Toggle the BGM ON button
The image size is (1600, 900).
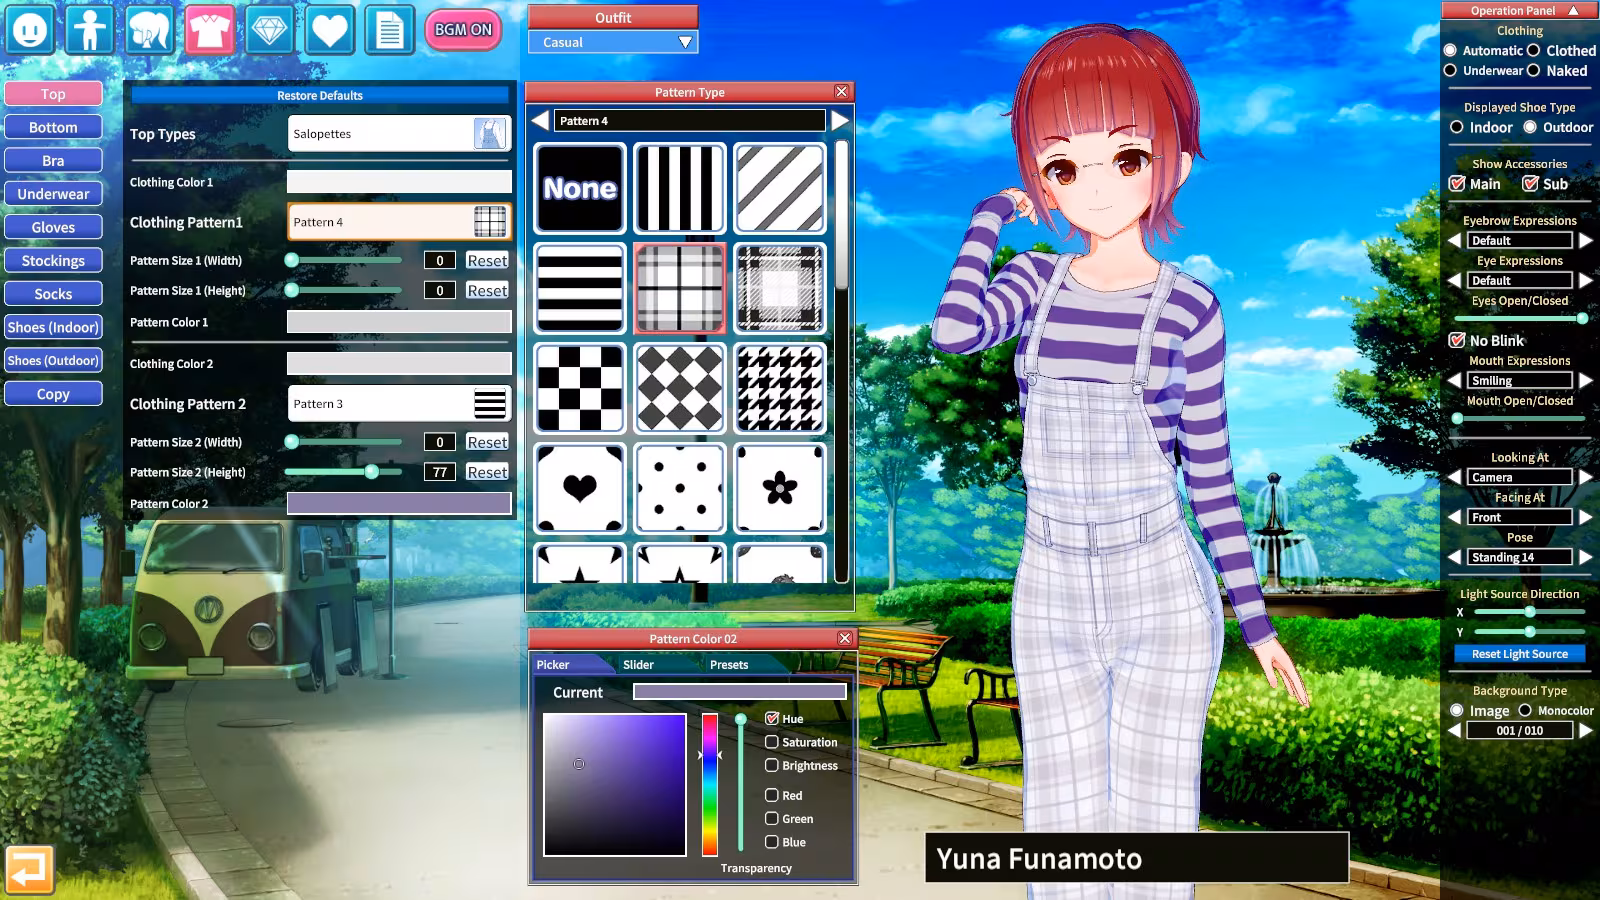click(x=463, y=30)
